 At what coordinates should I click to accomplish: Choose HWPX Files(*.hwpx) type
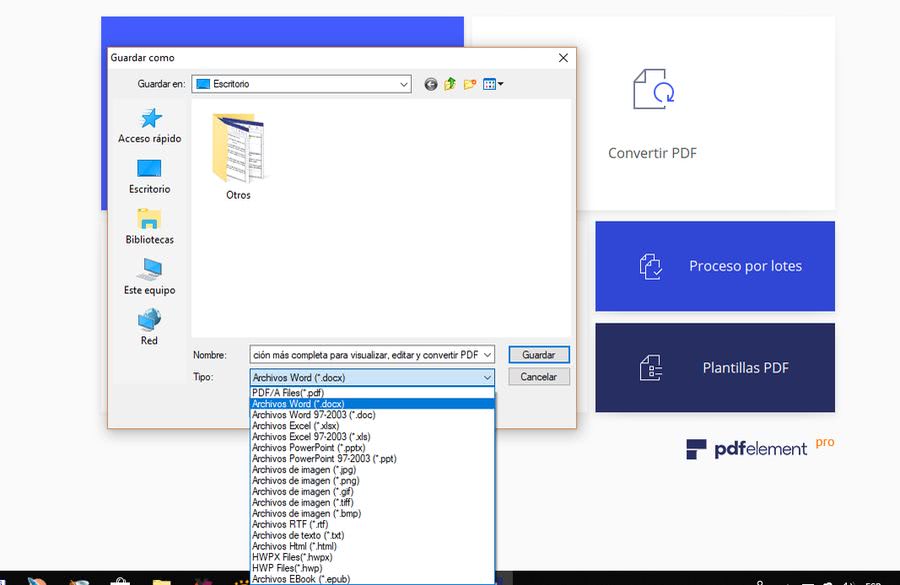tap(373, 556)
